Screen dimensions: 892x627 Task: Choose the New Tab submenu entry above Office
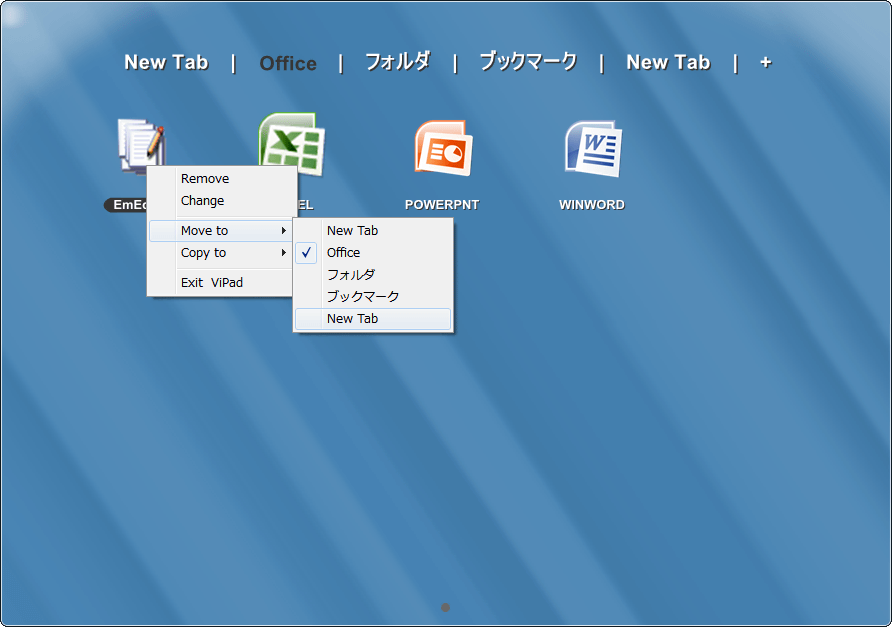373,230
